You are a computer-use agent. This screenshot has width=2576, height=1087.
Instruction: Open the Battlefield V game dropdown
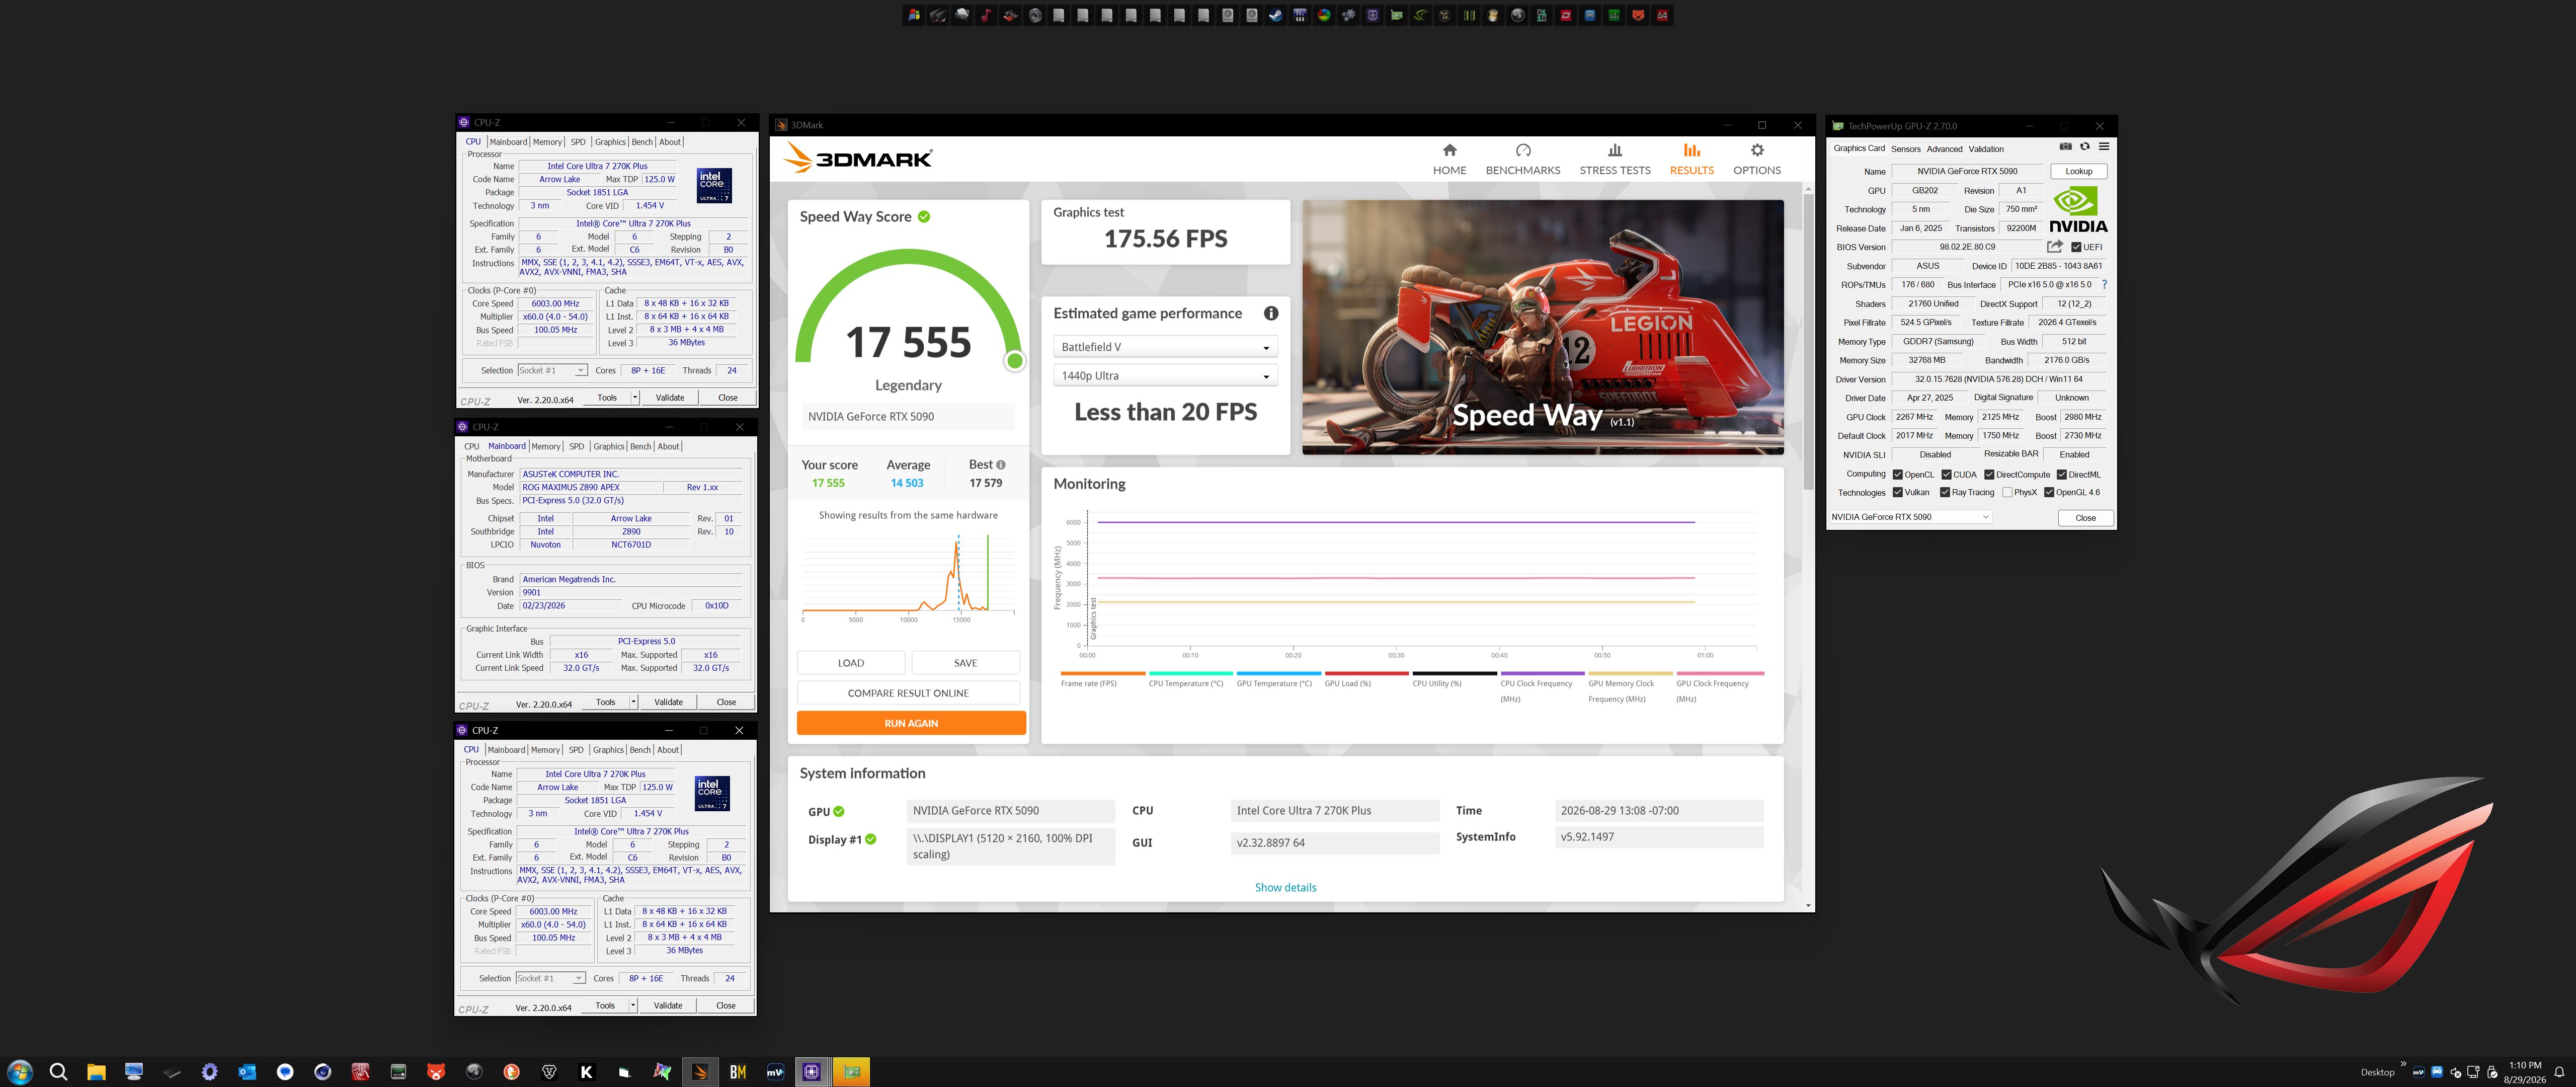coord(1165,347)
